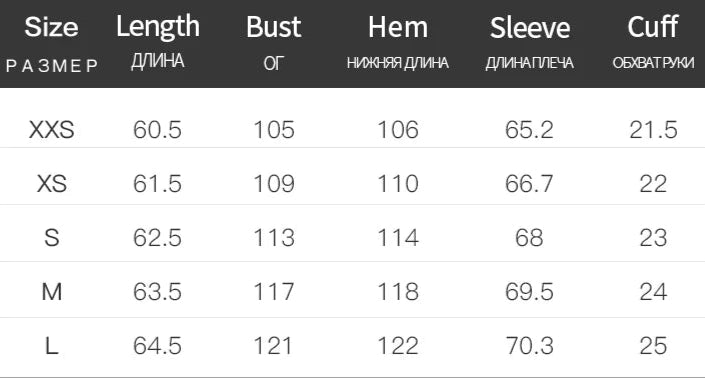Click the РАЗМЕР subtitle text
The image size is (705, 378).
[52, 66]
